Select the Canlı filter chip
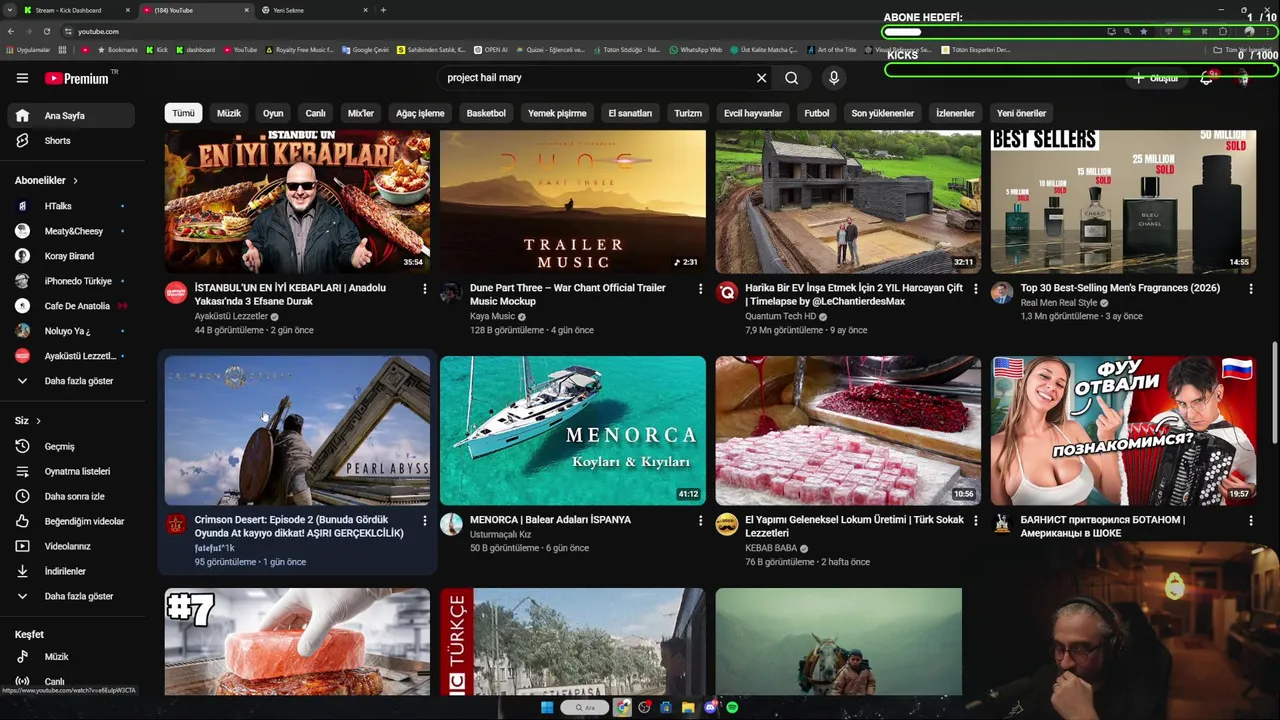Viewport: 1280px width, 720px height. (x=315, y=113)
